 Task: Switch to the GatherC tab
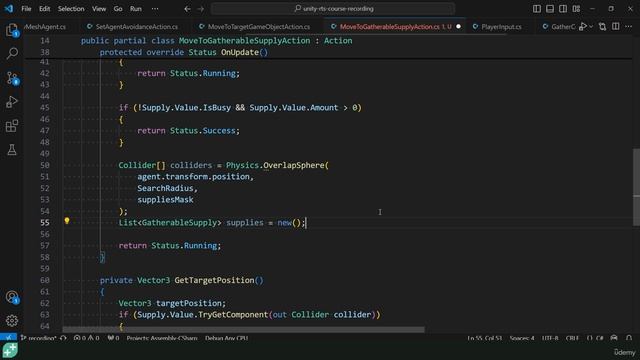[x=559, y=27]
